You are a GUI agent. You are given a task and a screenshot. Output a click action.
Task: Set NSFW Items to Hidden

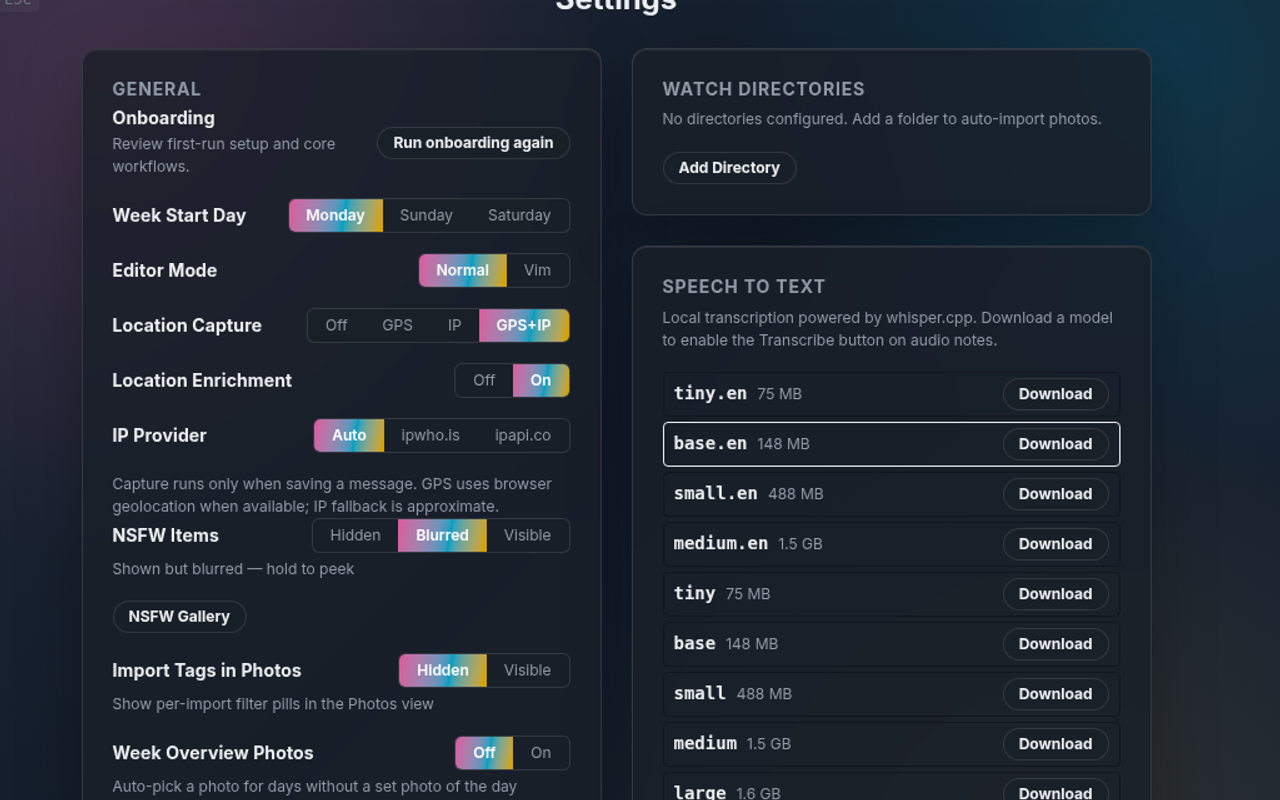355,535
